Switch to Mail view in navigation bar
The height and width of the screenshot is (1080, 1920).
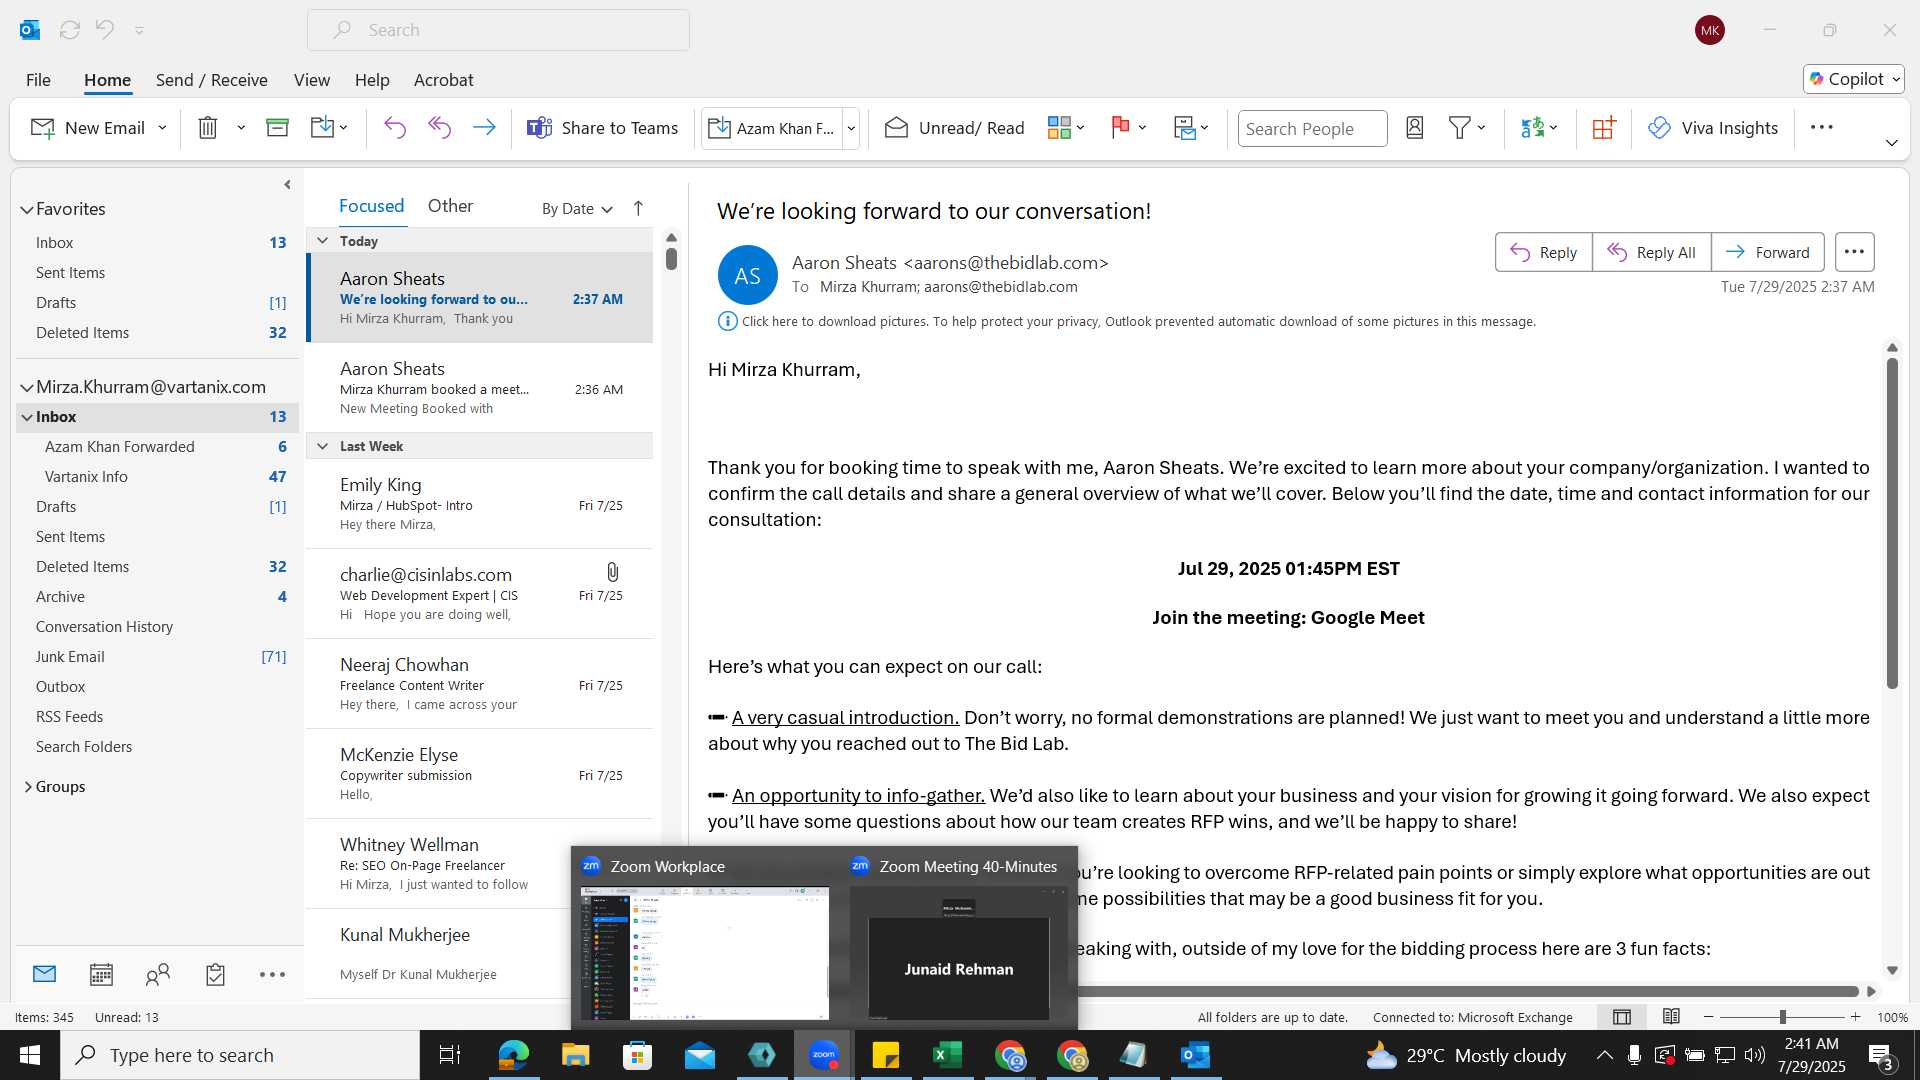click(44, 974)
